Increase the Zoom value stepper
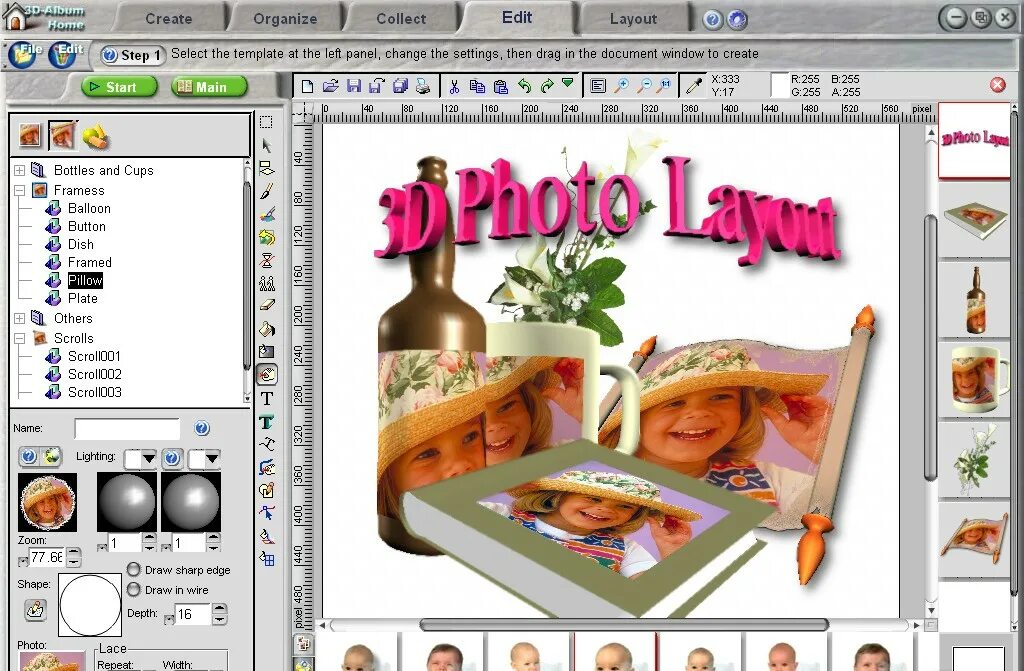The height and width of the screenshot is (671, 1024). (x=74, y=553)
